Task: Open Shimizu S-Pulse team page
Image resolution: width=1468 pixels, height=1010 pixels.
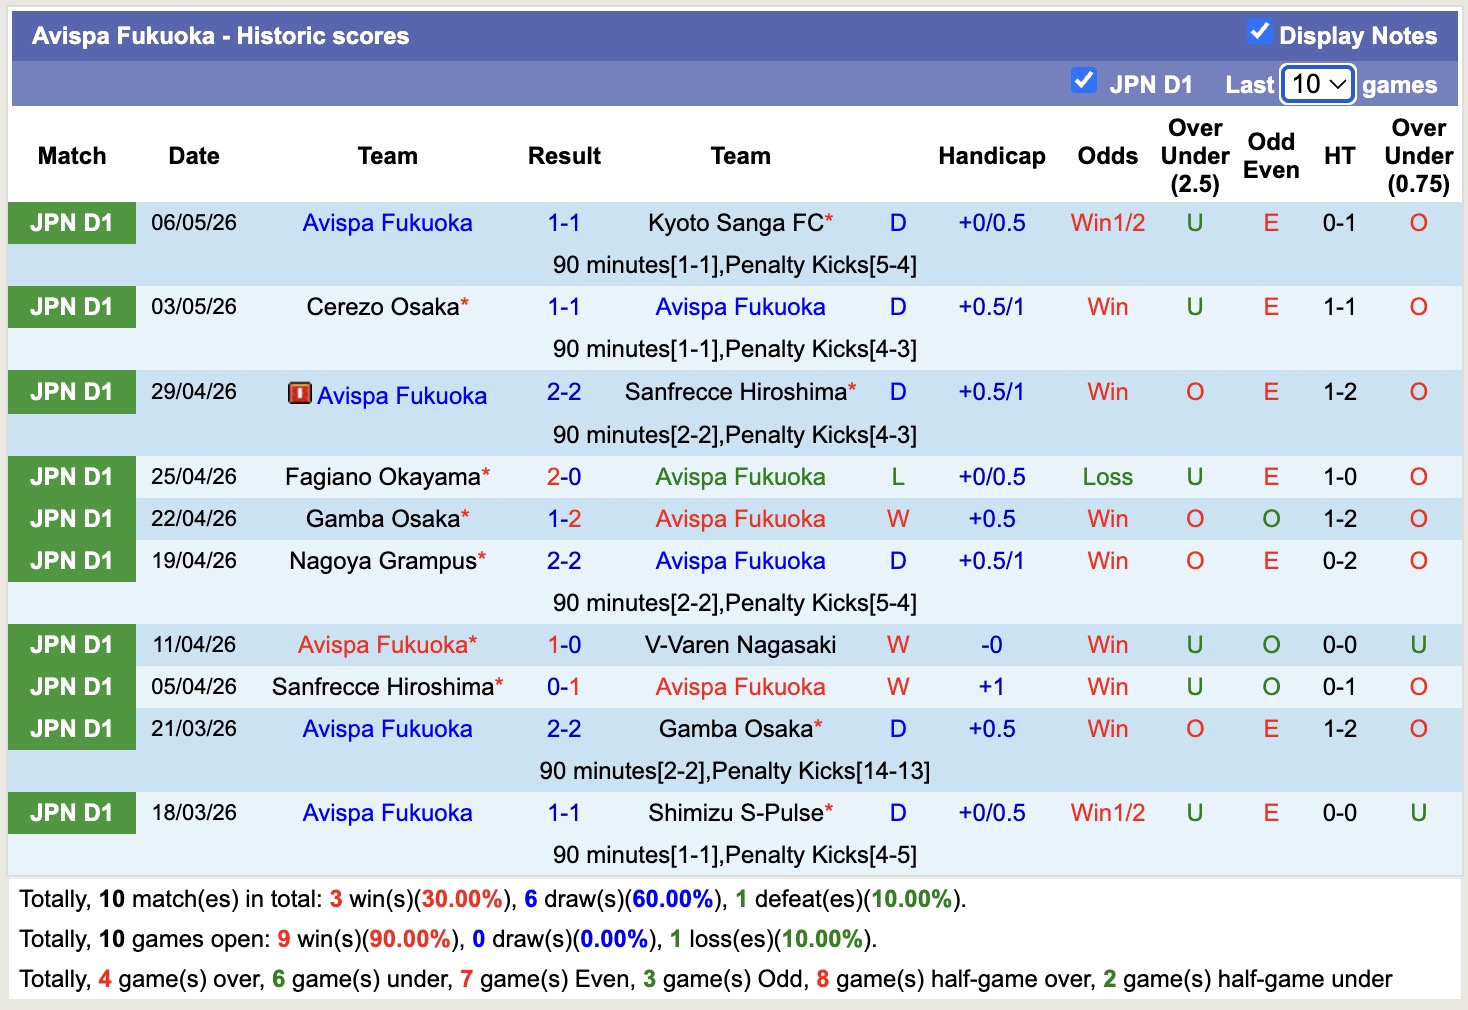Action: tap(736, 813)
